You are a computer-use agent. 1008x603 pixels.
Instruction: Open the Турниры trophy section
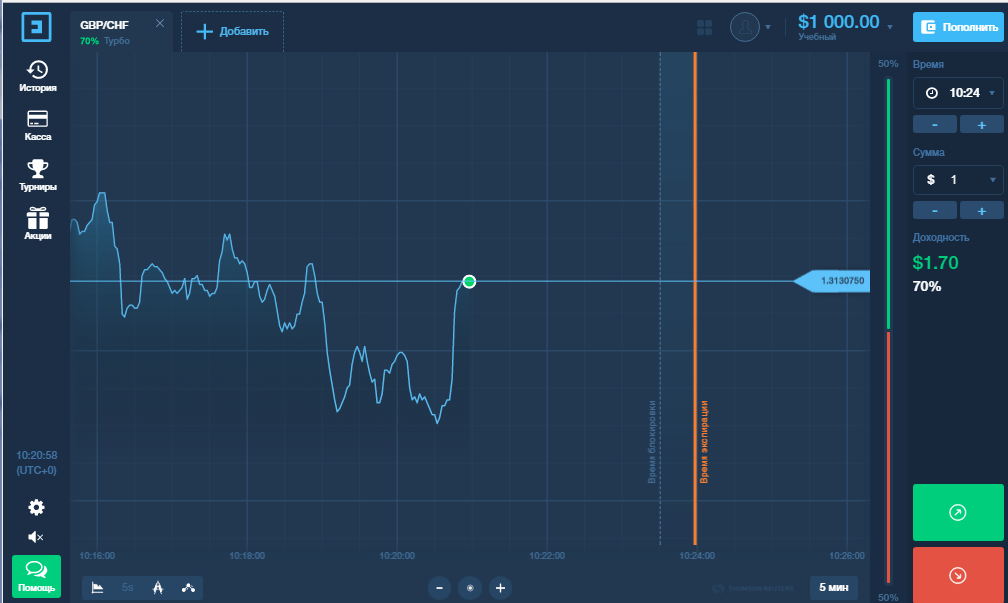(x=37, y=175)
